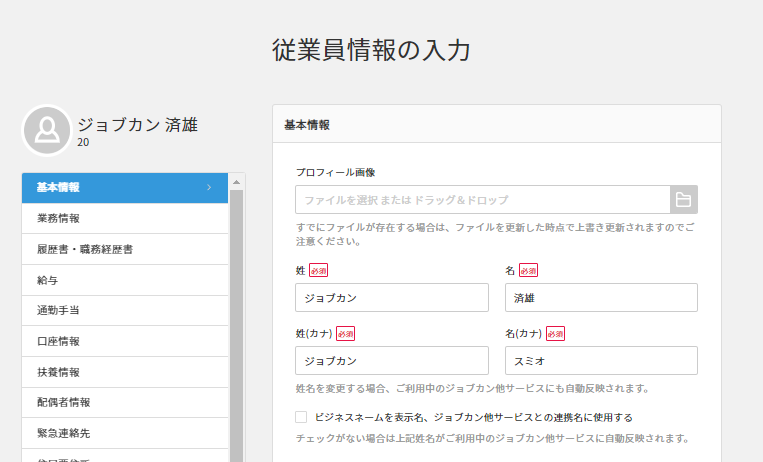Screen dimensions: 763x462
Task: Focus the 姓(カナ) input field
Action: [x=392, y=361]
